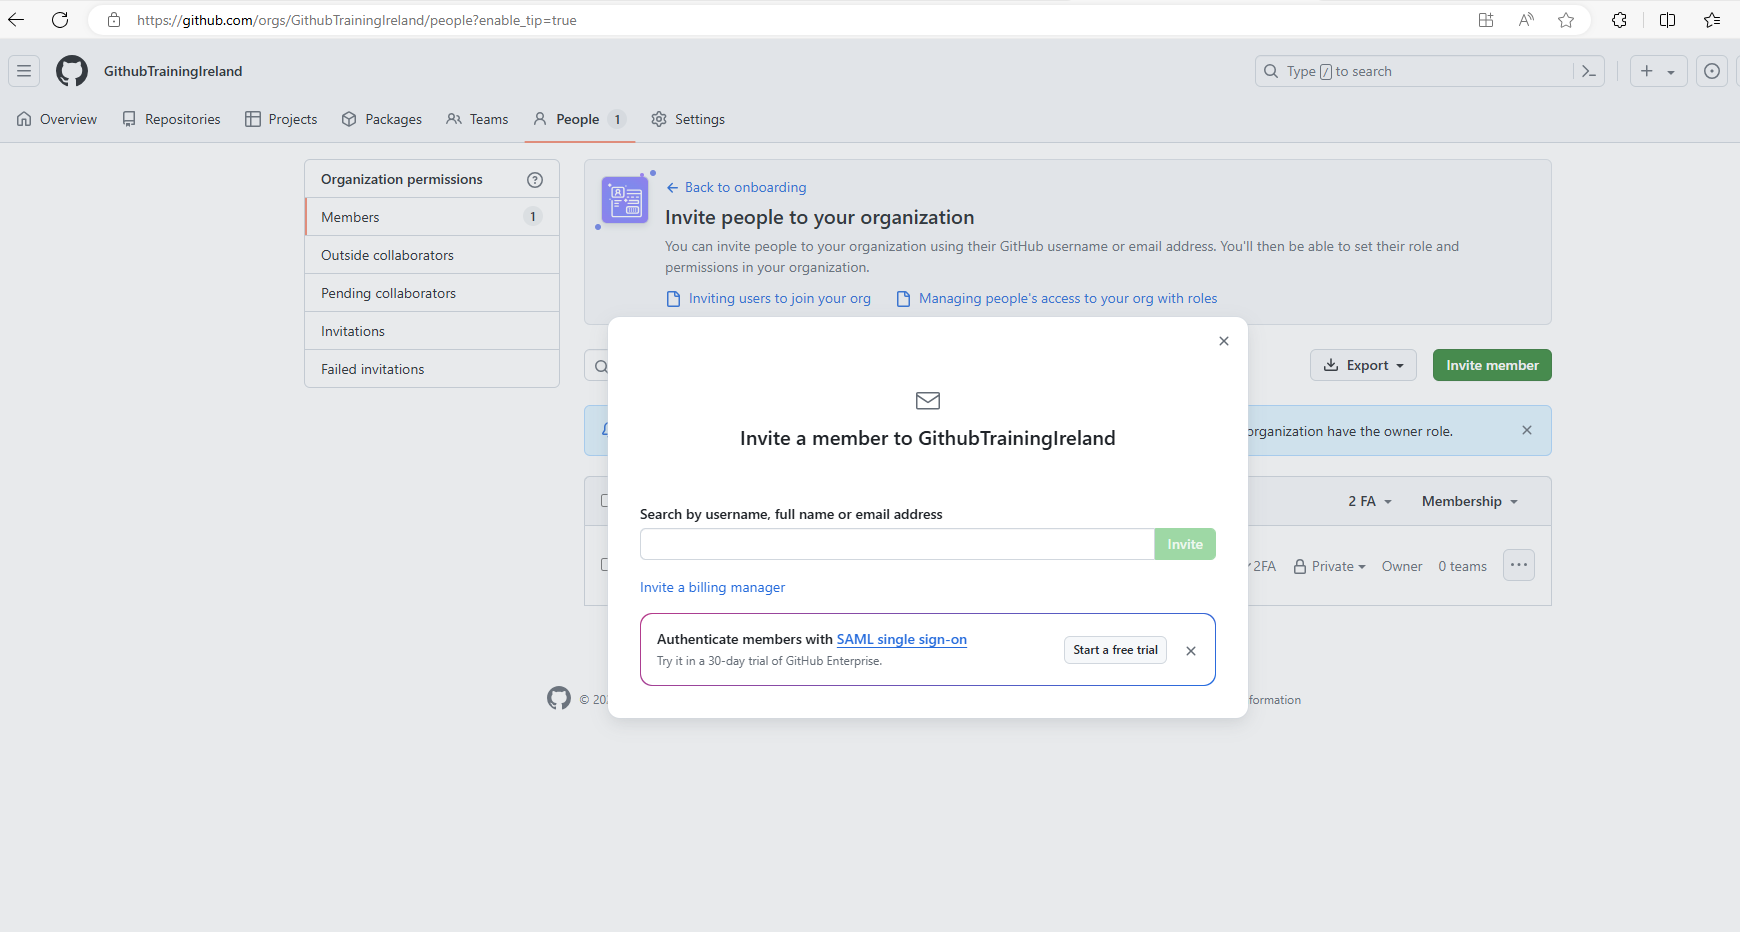The width and height of the screenshot is (1740, 932).
Task: Reload the current page
Action: point(60,20)
